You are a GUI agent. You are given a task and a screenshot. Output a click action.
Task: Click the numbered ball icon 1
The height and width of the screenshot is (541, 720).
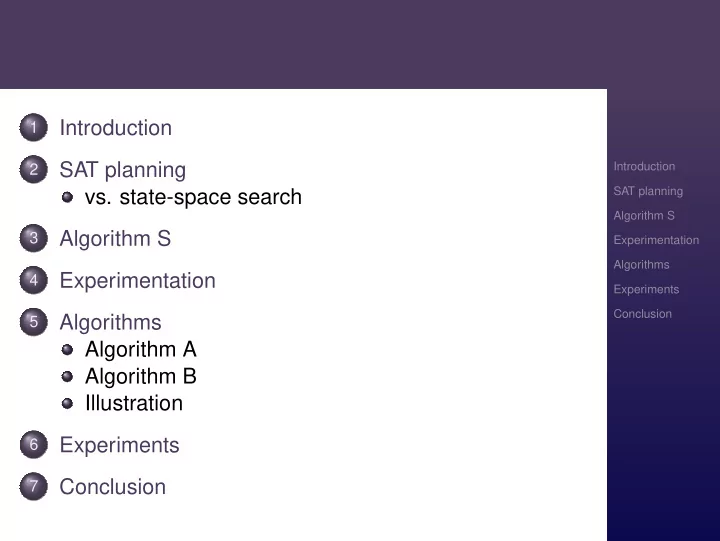34,127
